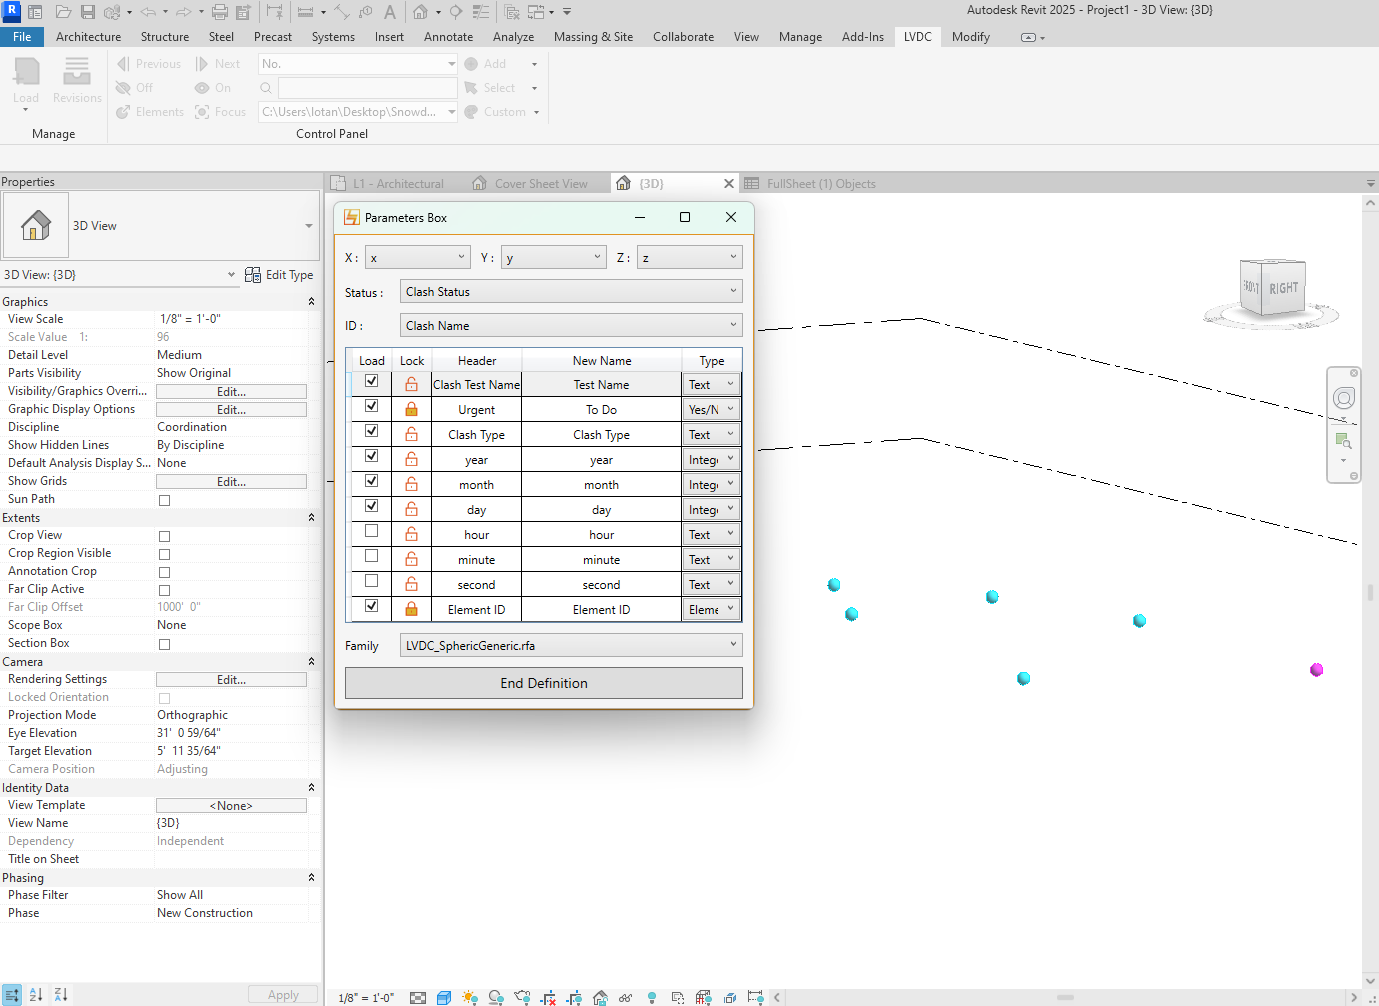
Task: Save the project using the disk icon
Action: (88, 12)
